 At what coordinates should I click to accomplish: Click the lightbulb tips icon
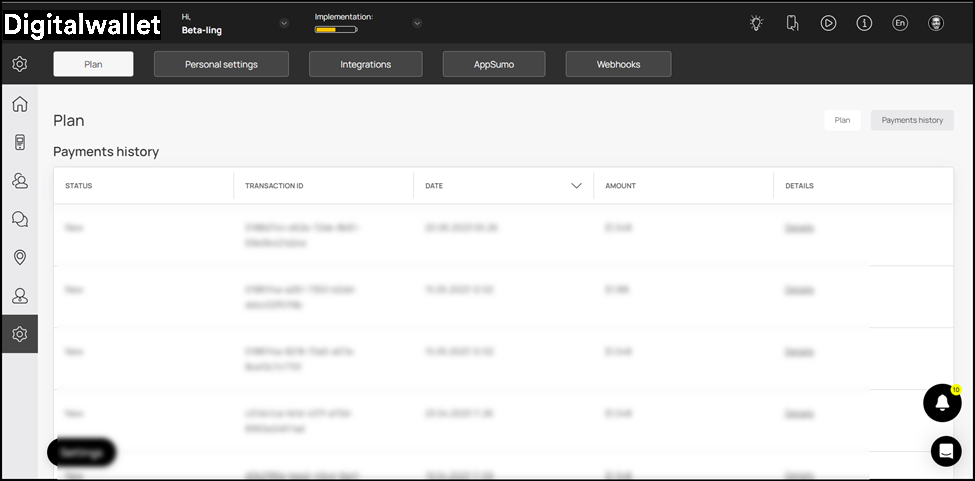(x=756, y=23)
